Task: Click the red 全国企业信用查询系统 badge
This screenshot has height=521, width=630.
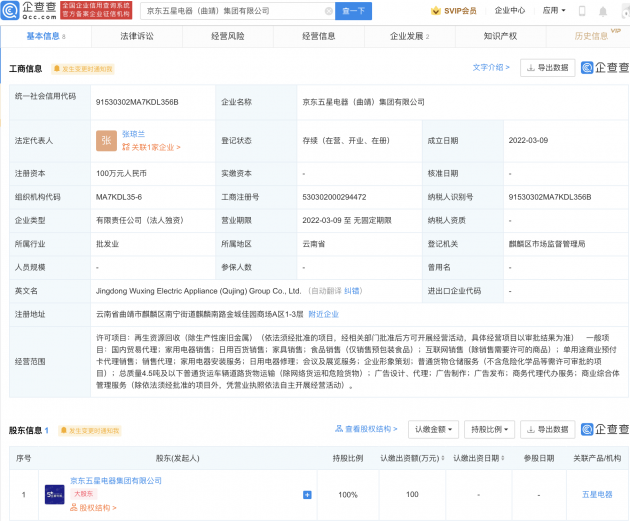Action: click(x=96, y=10)
